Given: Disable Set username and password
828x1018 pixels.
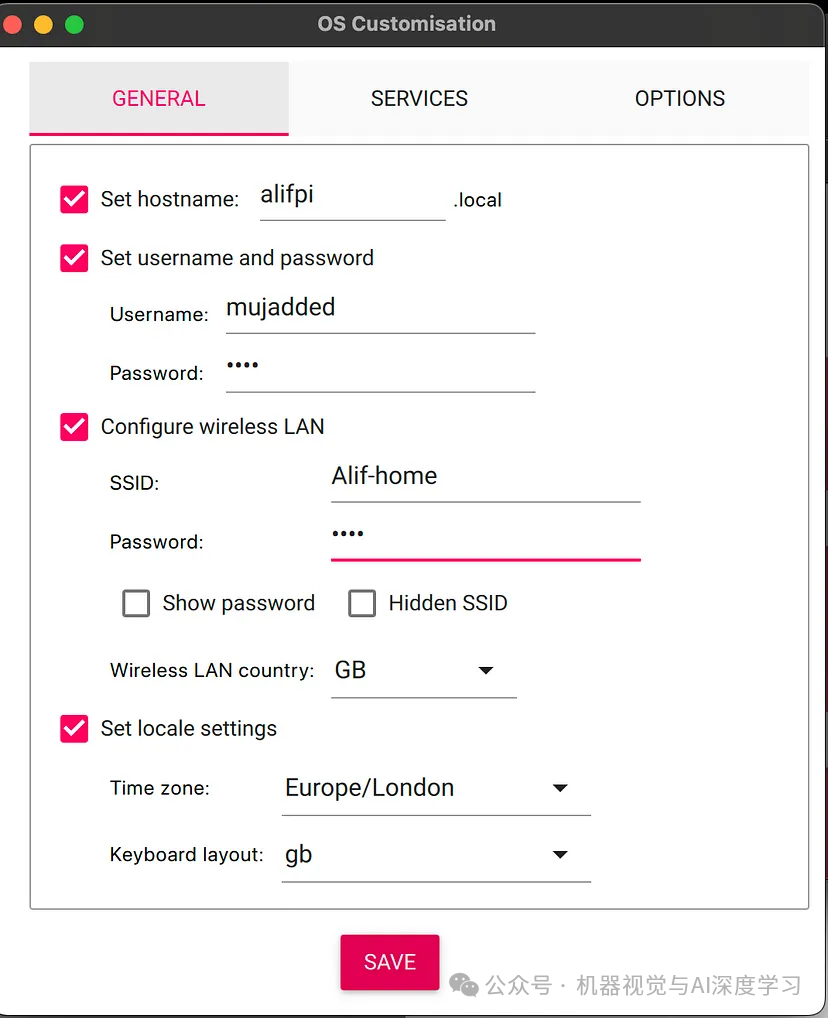Looking at the screenshot, I should point(73,258).
